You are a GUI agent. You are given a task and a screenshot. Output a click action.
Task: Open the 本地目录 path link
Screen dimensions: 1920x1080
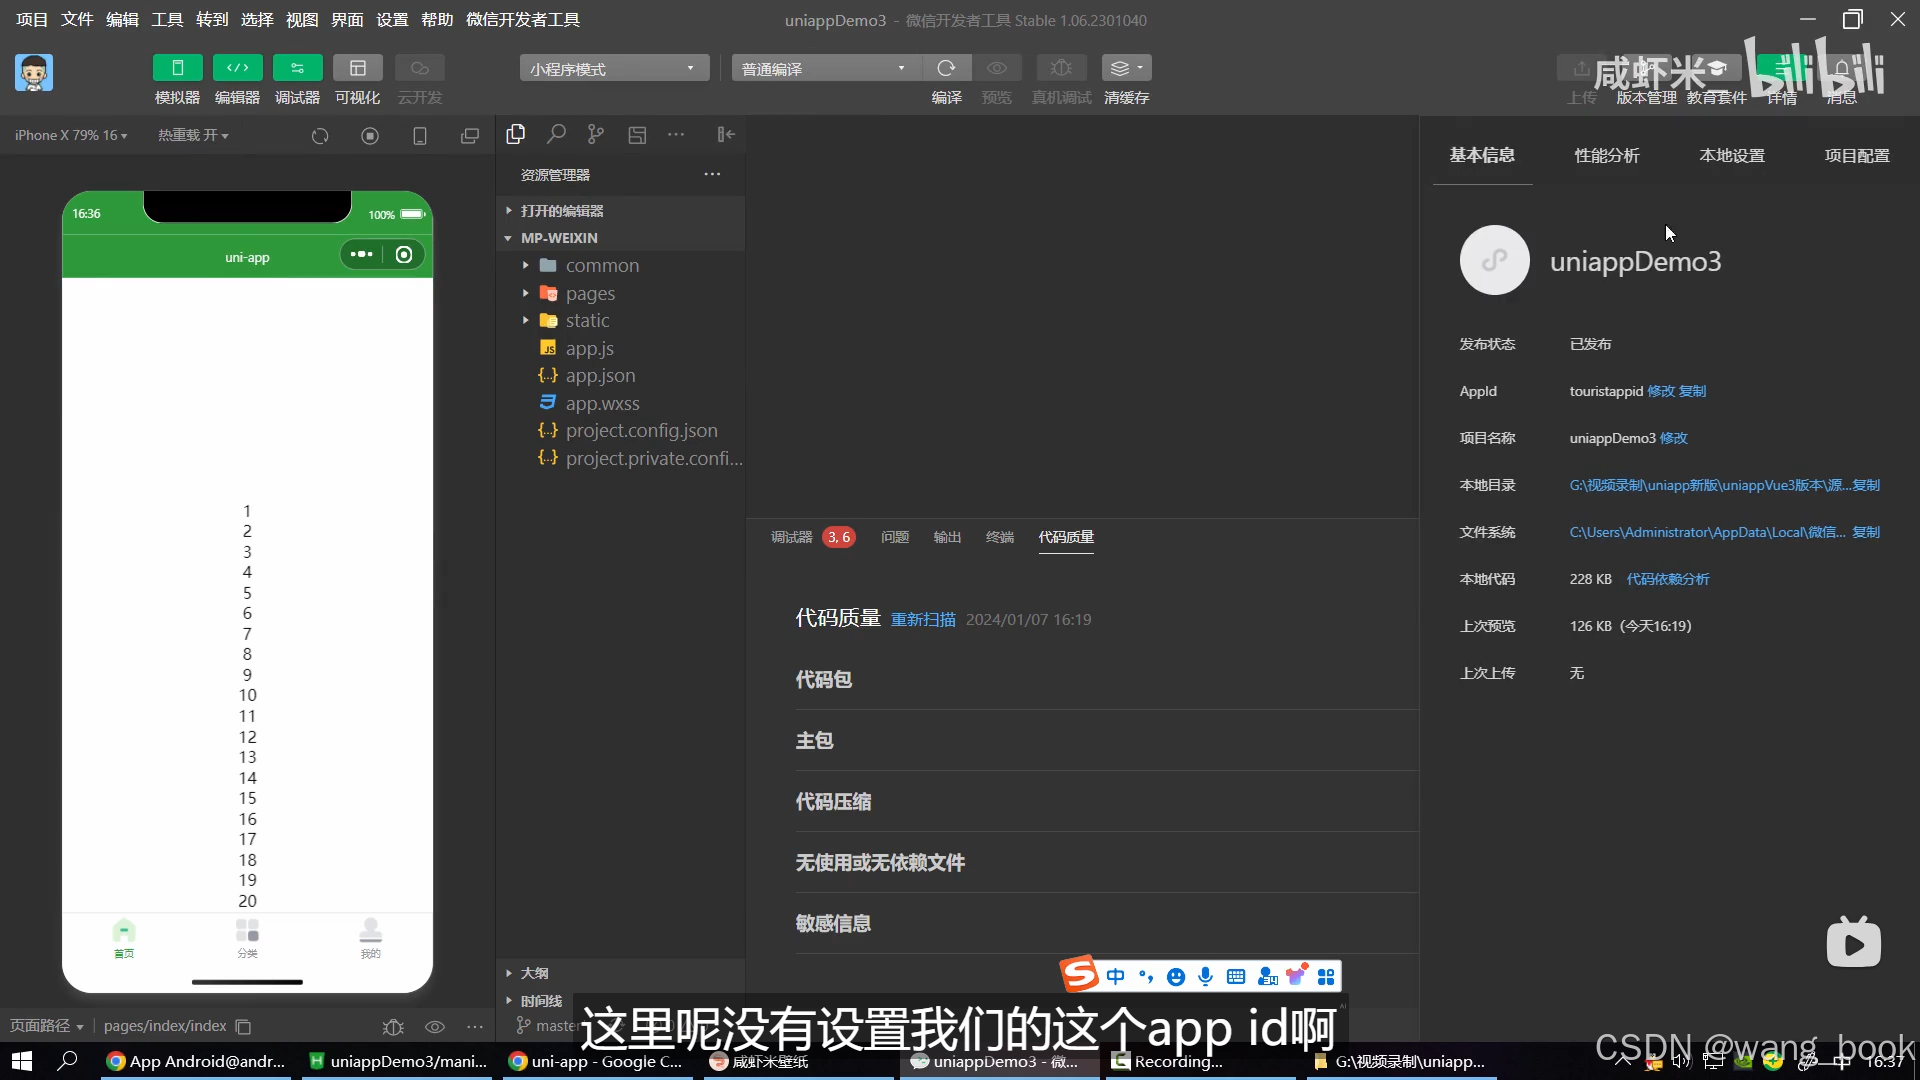pyautogui.click(x=1709, y=485)
